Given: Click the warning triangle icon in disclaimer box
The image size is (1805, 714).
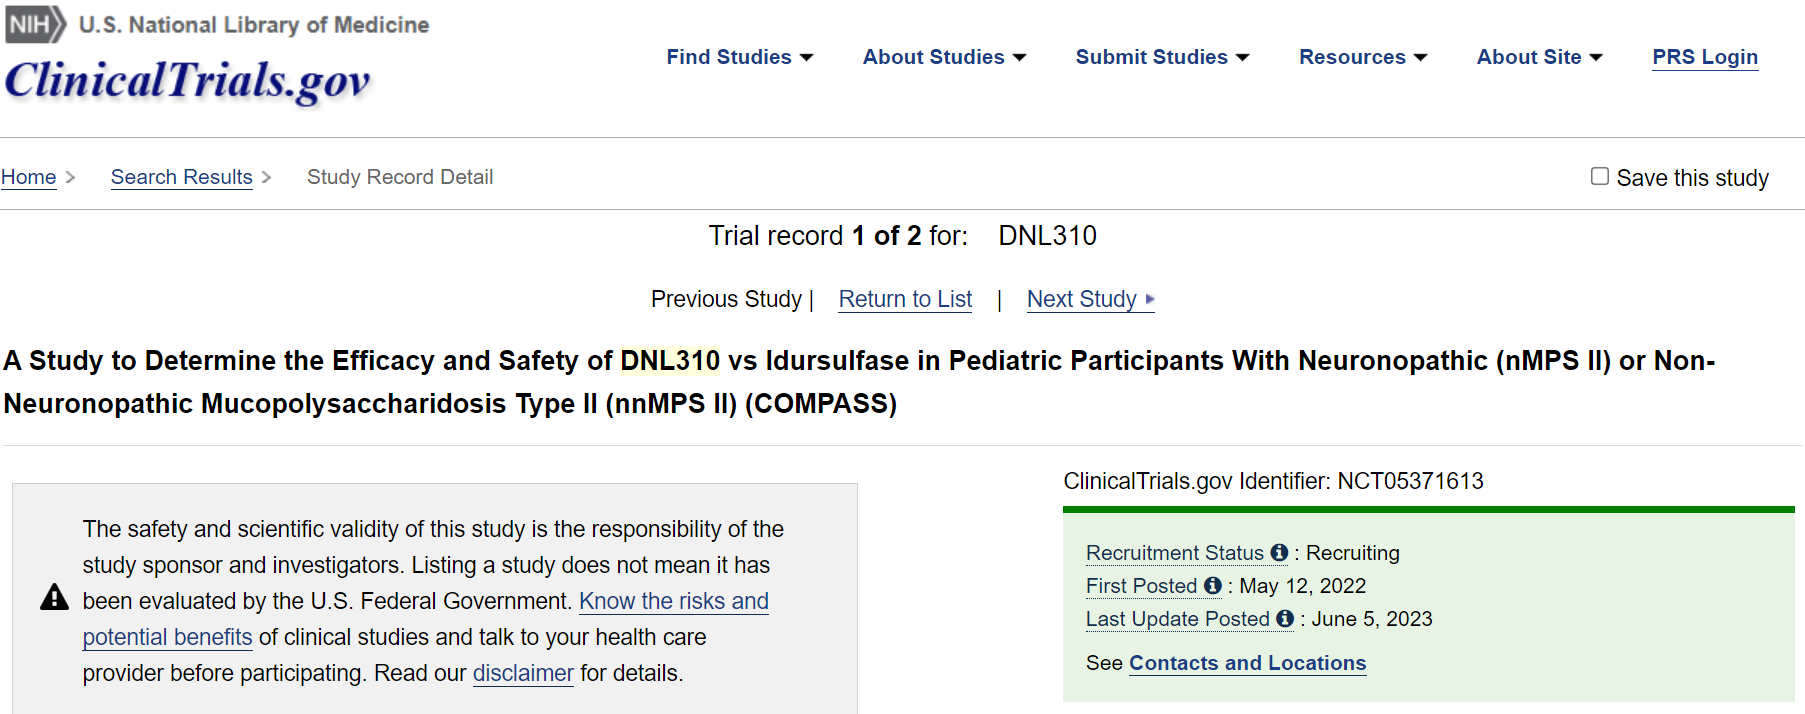Looking at the screenshot, I should point(54,598).
